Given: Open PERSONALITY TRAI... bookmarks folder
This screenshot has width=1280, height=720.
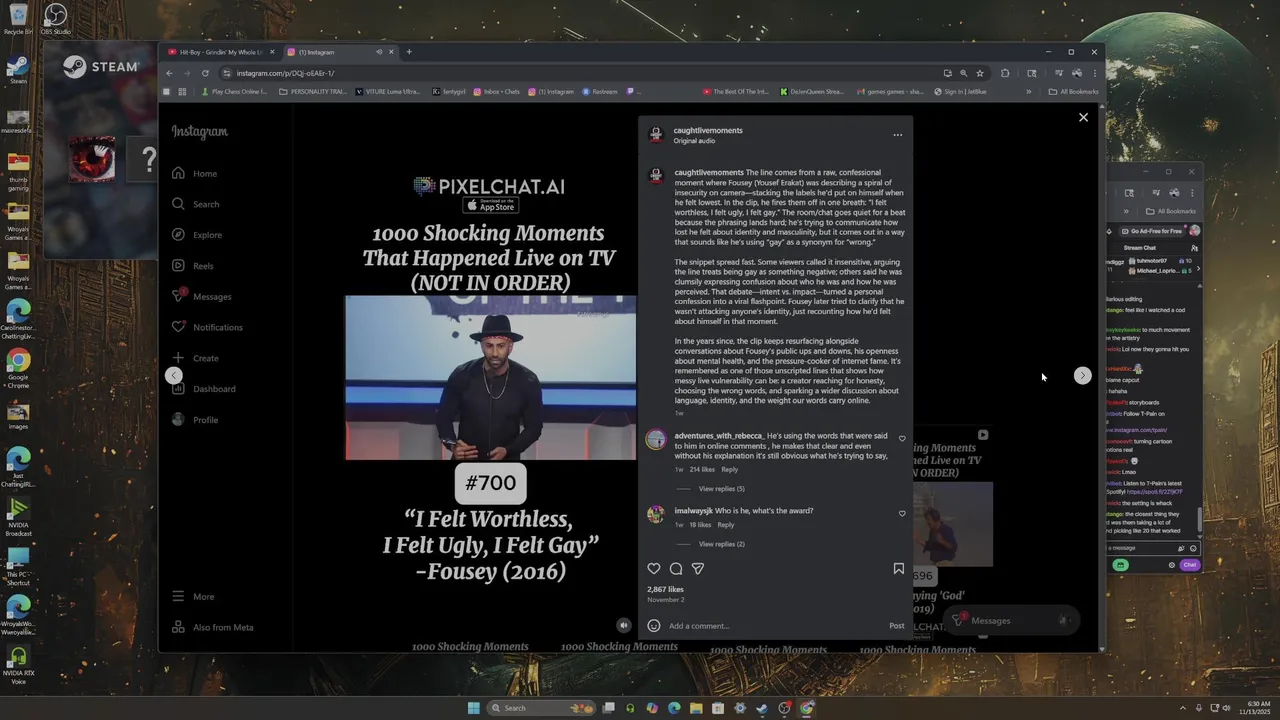Looking at the screenshot, I should 313,91.
